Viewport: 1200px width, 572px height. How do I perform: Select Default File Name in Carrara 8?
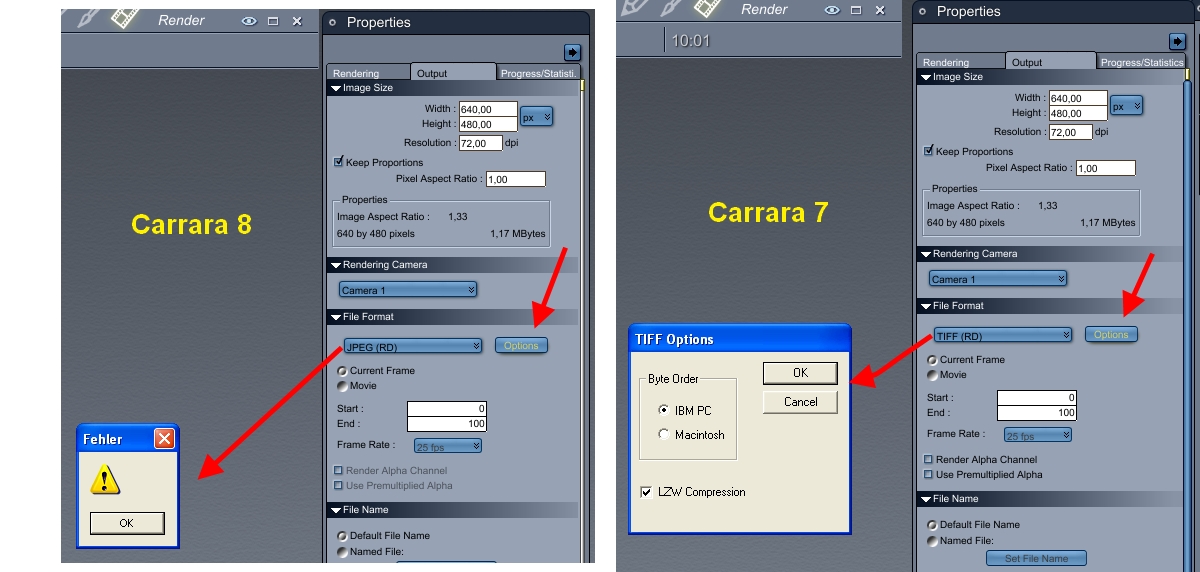click(343, 536)
